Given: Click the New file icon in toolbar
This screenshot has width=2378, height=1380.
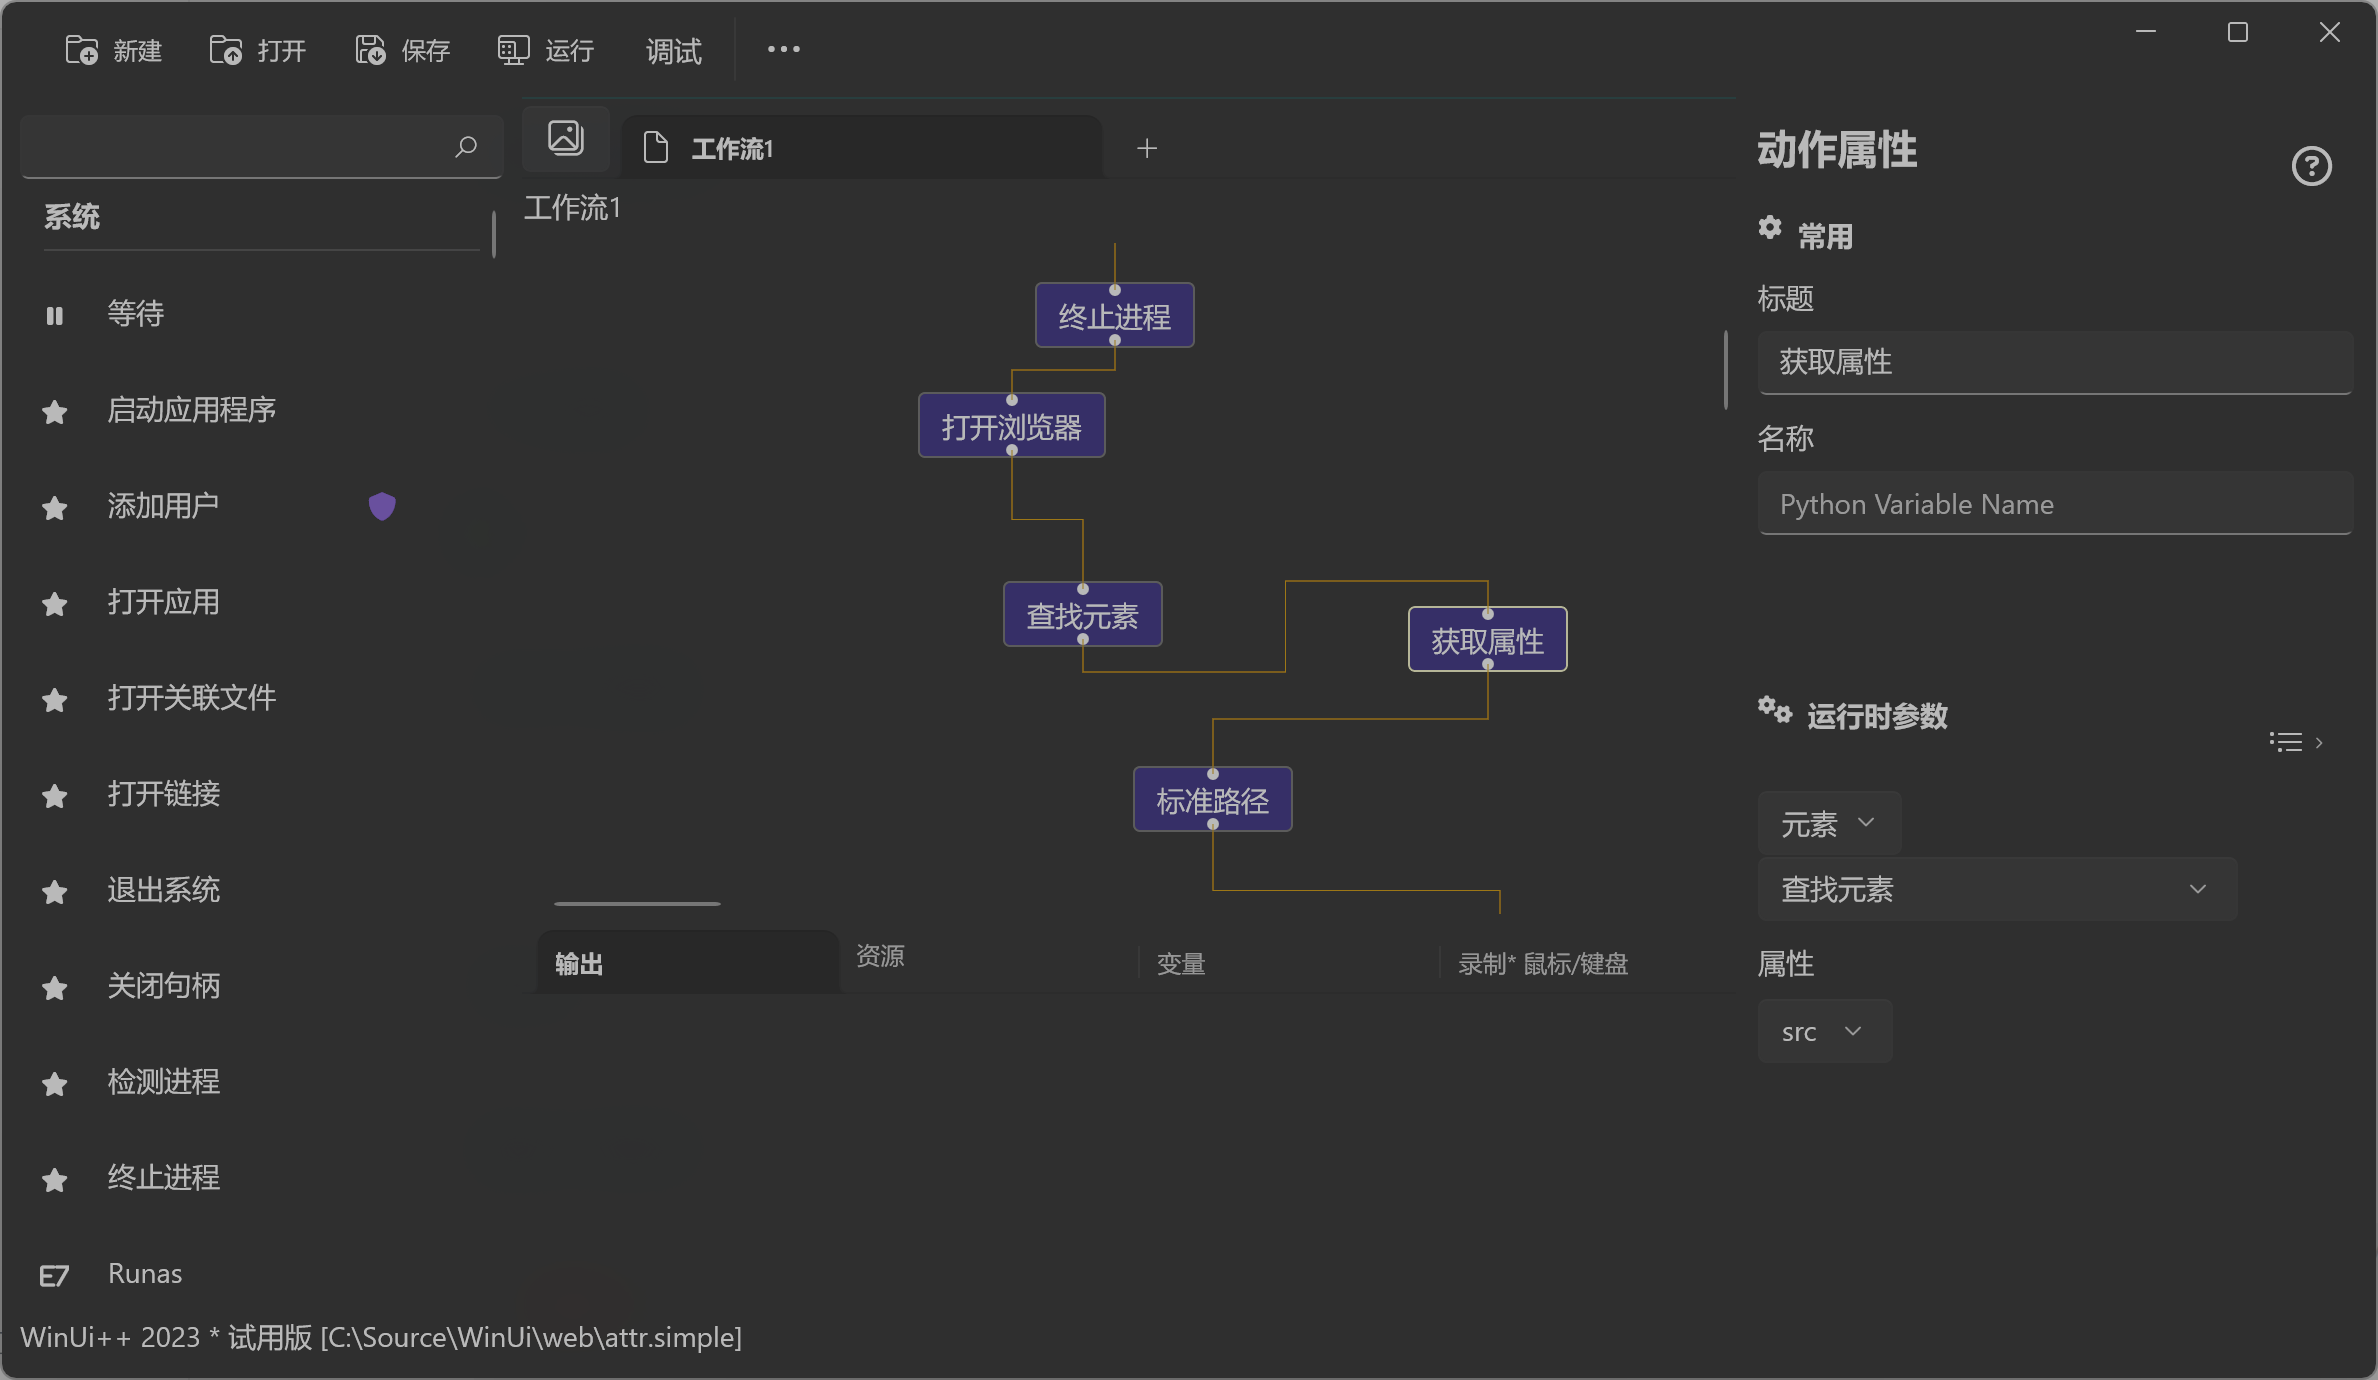Looking at the screenshot, I should point(82,50).
